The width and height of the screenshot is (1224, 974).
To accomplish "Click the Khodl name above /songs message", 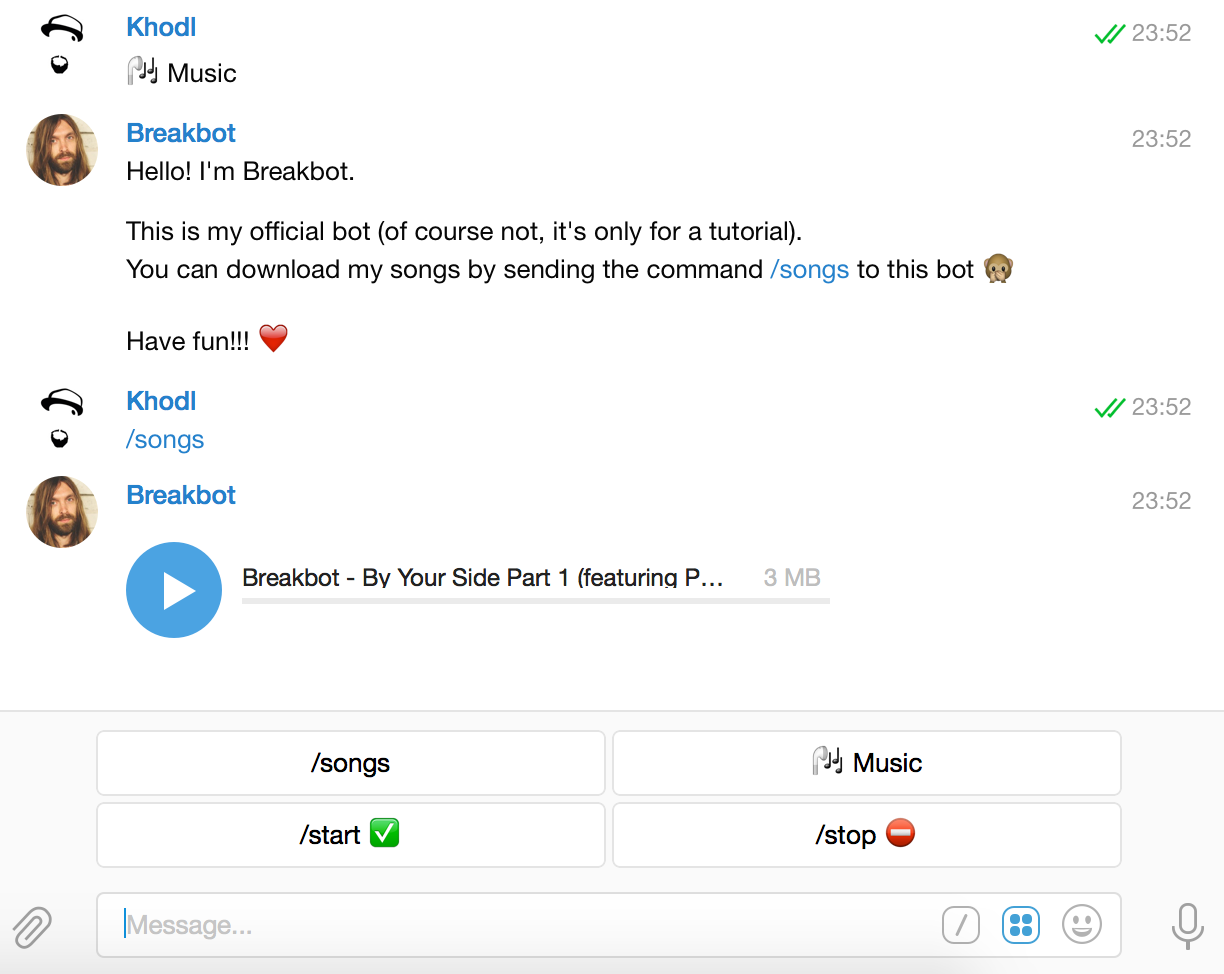I will click(x=161, y=401).
